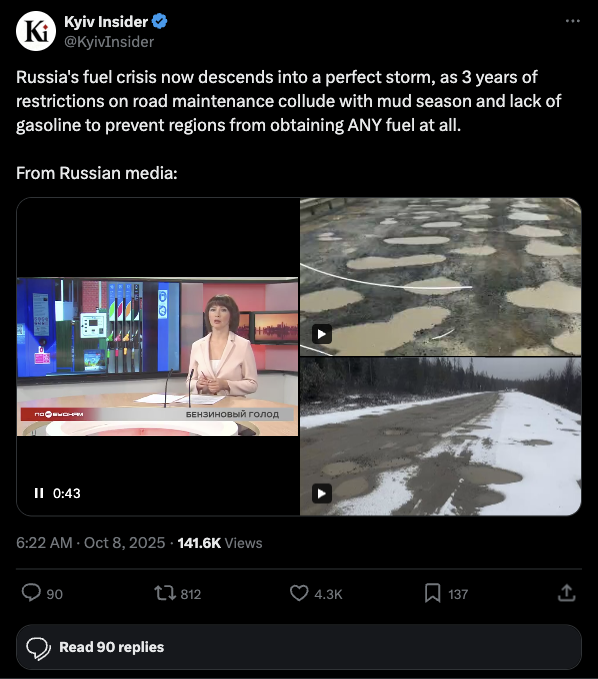
Task: Play the snowy road video
Action: click(x=322, y=493)
